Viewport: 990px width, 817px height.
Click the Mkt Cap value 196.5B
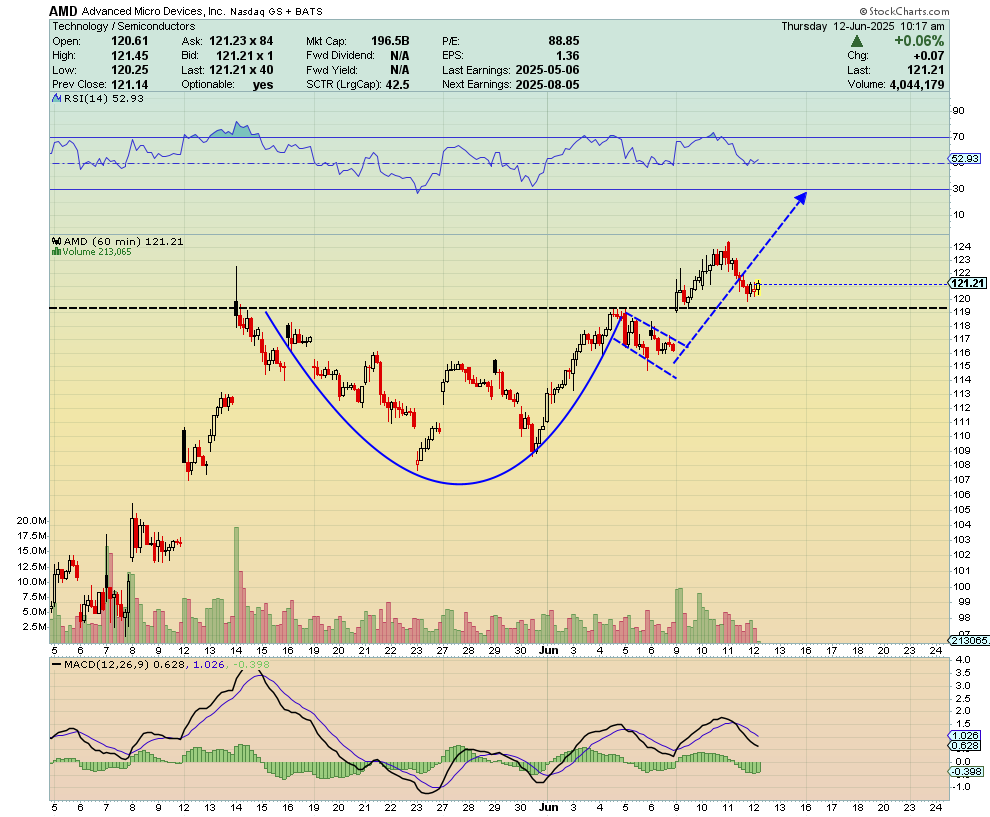(390, 41)
